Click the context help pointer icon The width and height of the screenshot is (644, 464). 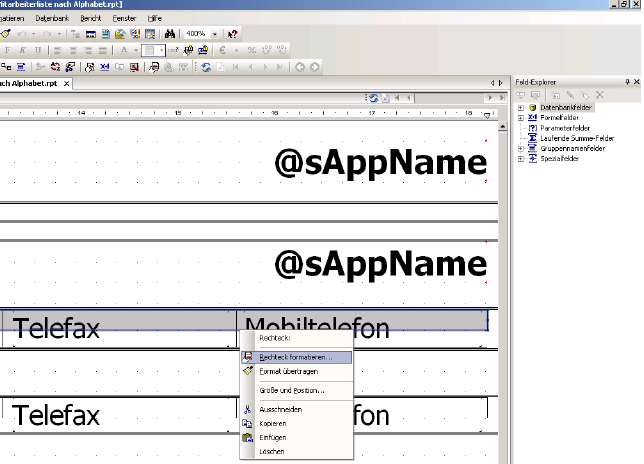[x=232, y=33]
